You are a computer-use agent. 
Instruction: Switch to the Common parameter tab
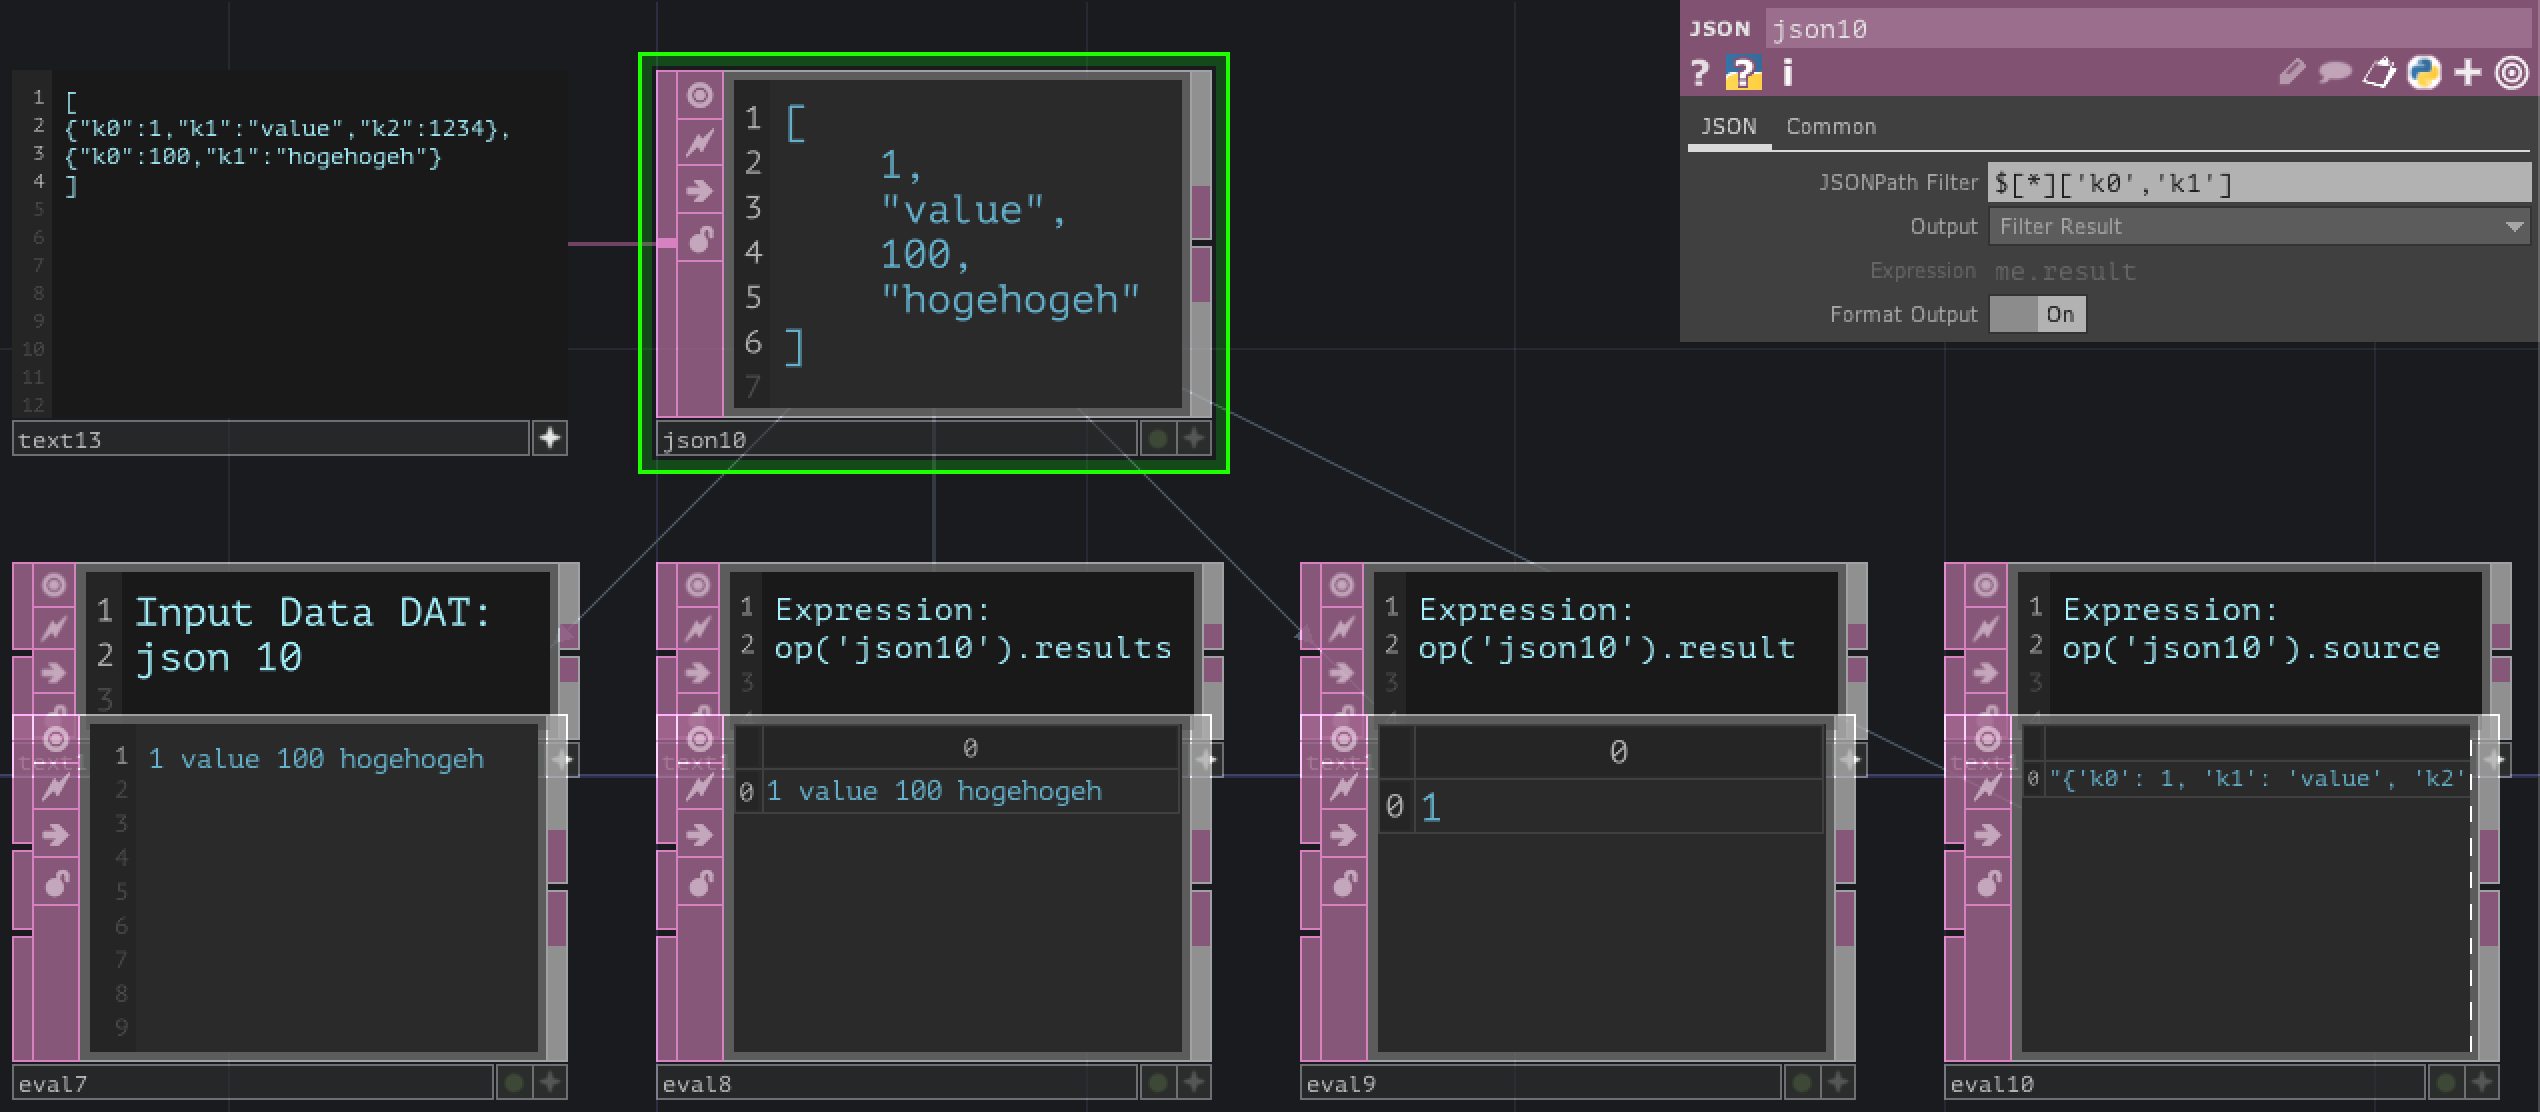(1831, 127)
